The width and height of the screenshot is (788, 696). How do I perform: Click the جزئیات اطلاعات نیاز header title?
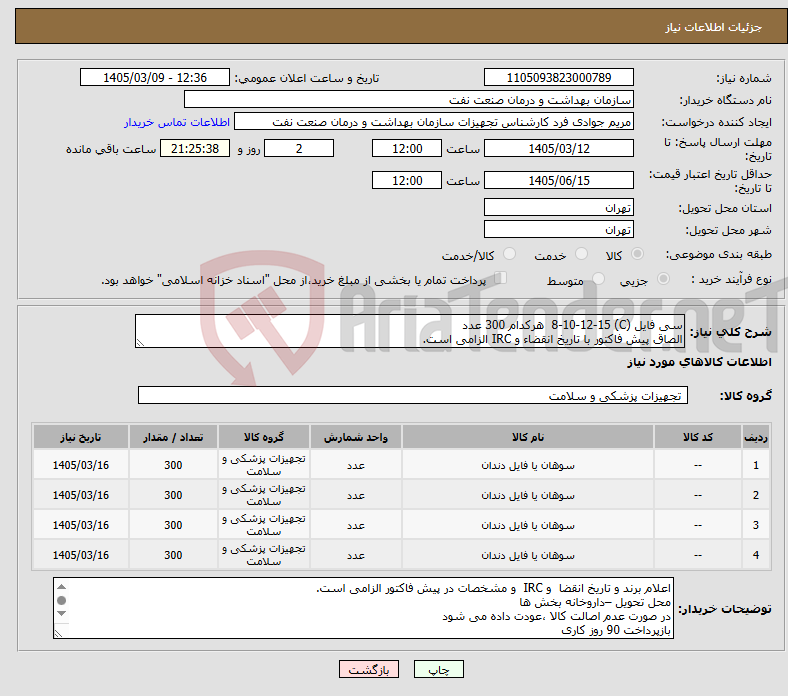click(x=714, y=27)
